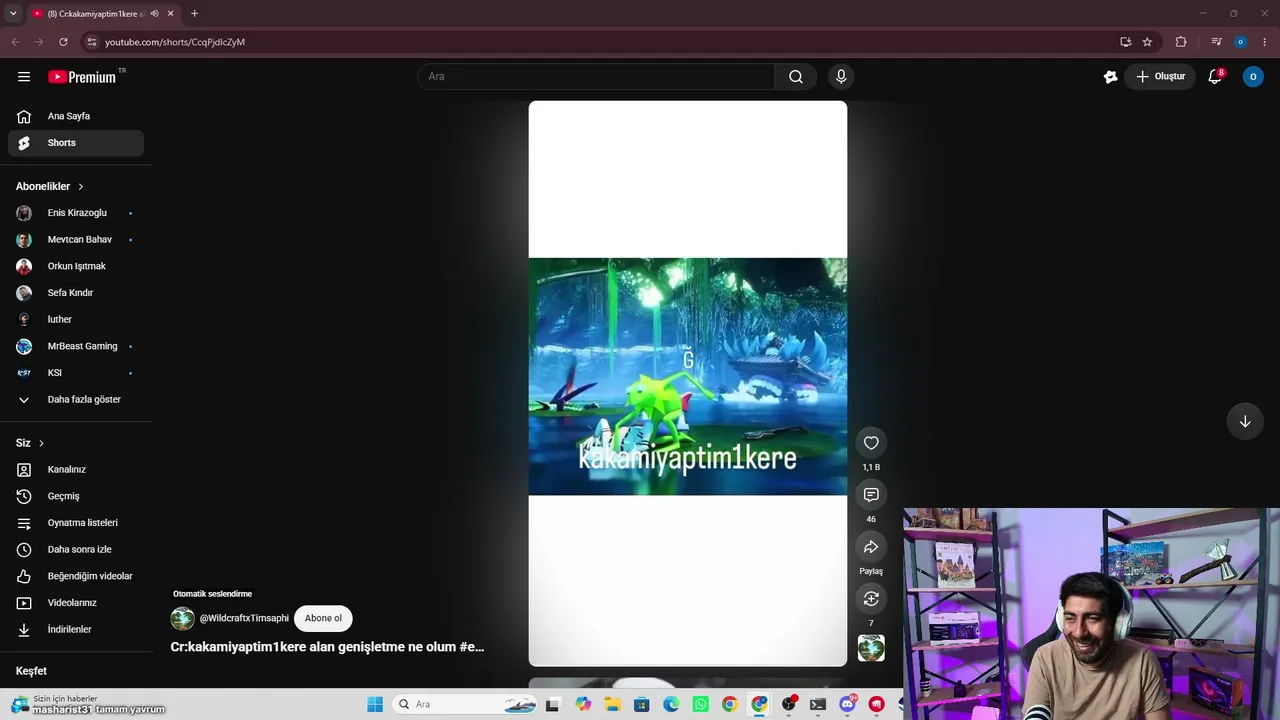This screenshot has width=1280, height=720.
Task: Open Terminal from the taskbar
Action: (818, 704)
